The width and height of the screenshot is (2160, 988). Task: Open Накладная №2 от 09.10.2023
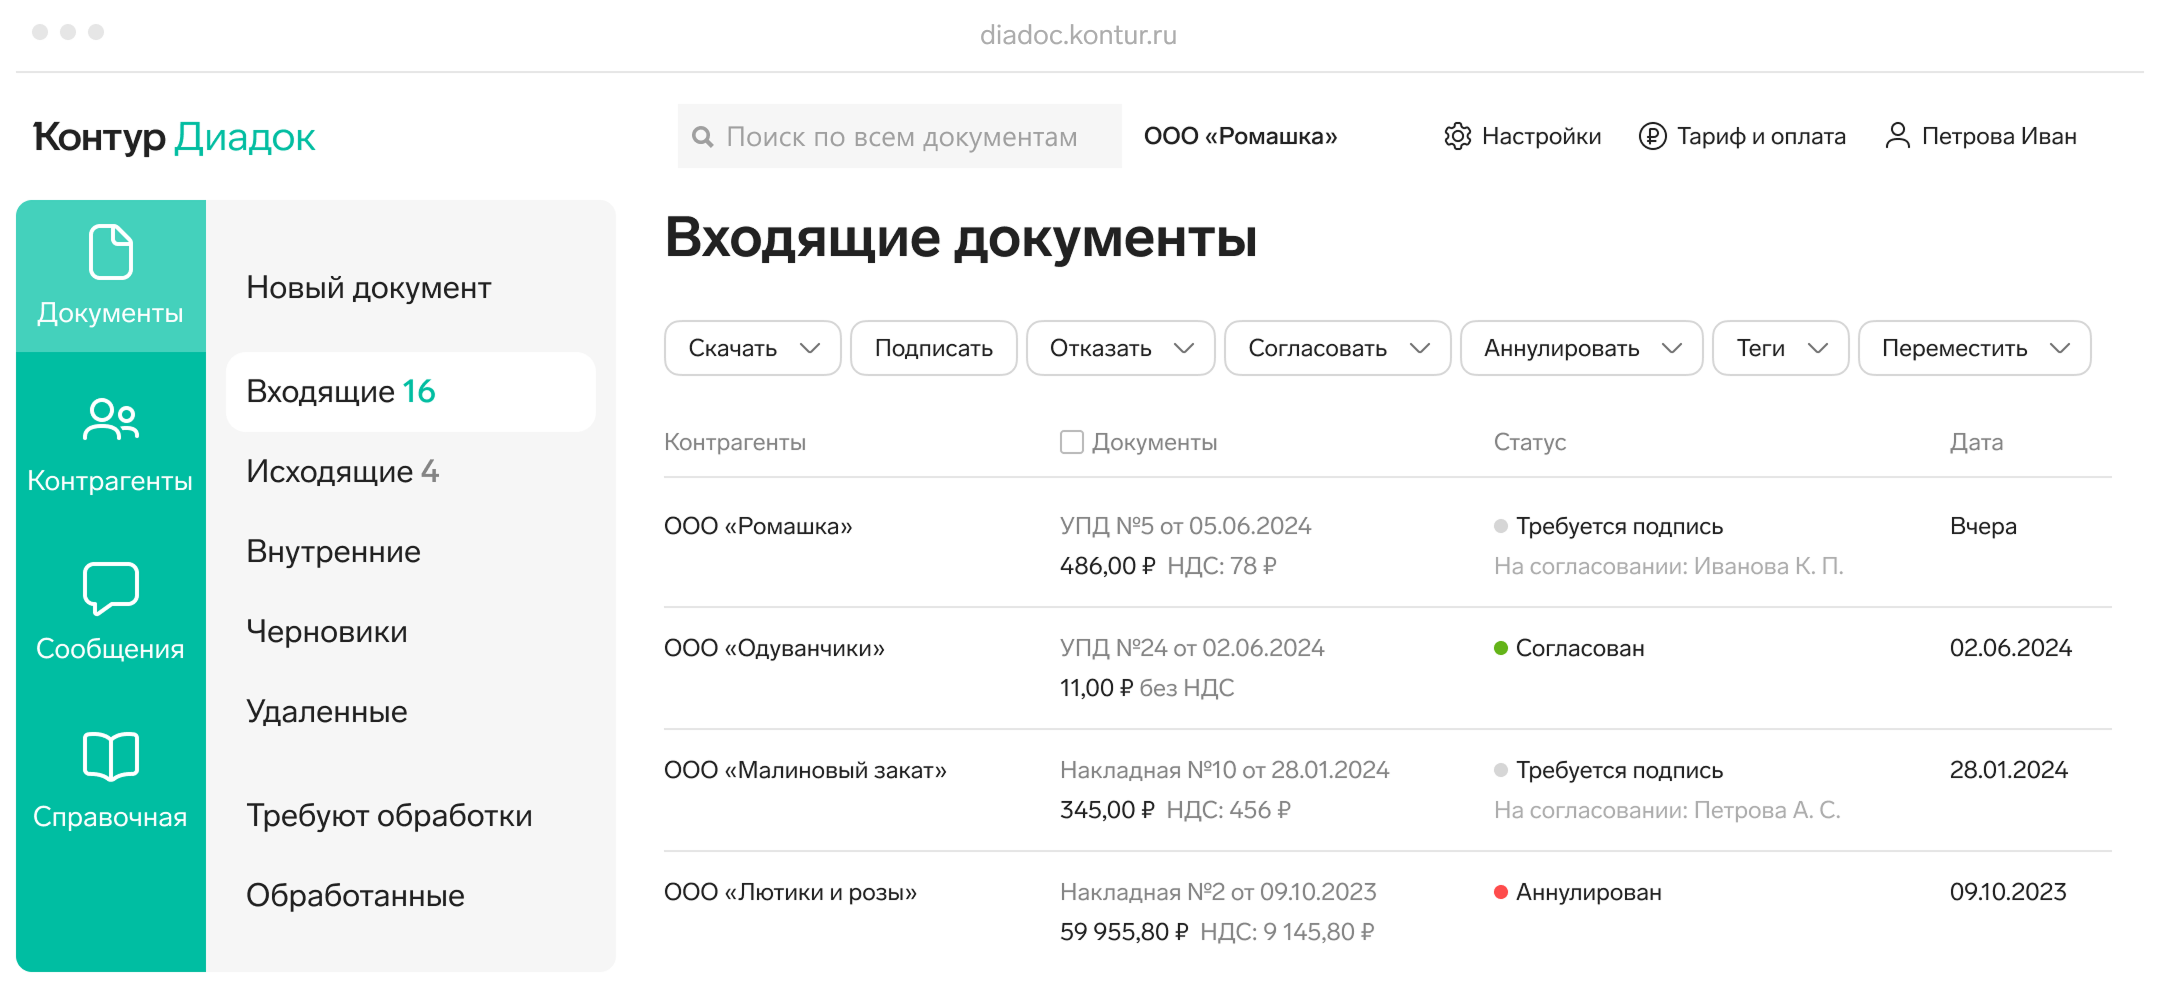(x=1218, y=892)
